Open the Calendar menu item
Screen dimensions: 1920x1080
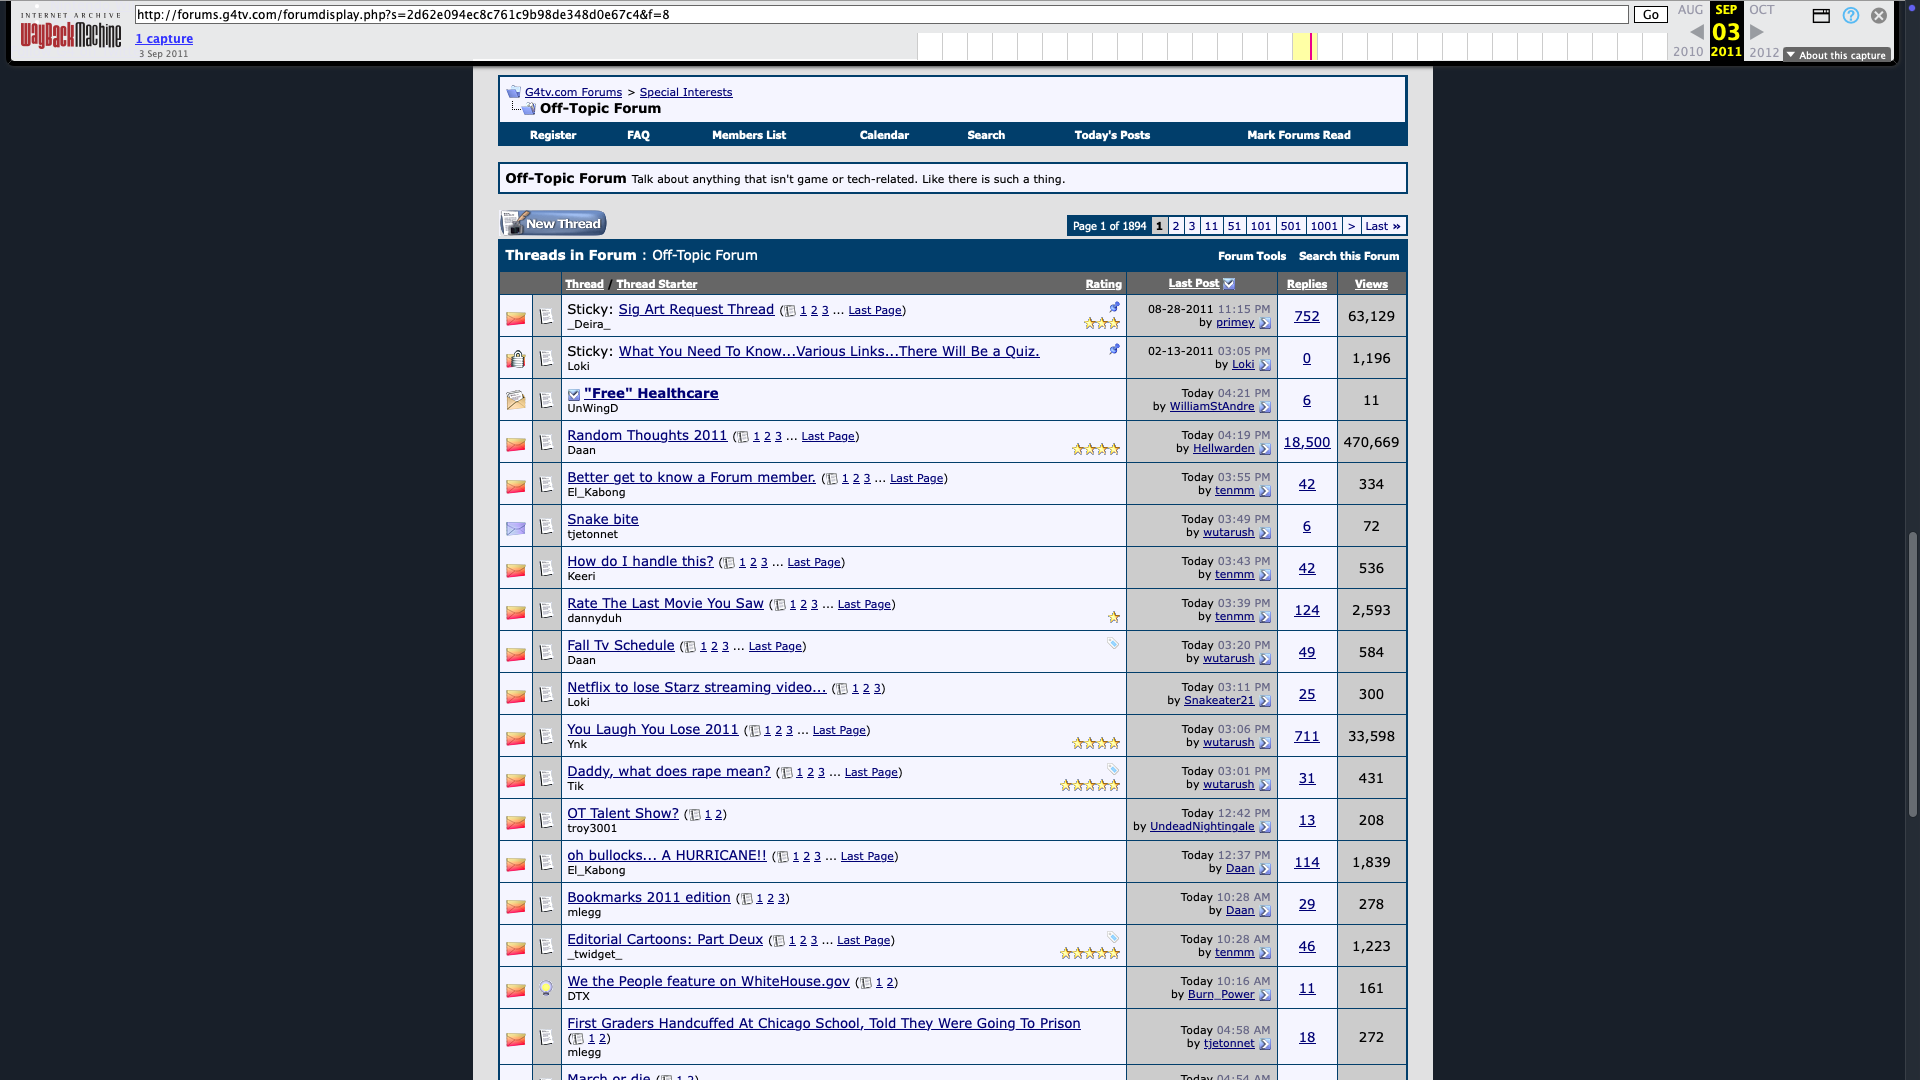(x=884, y=135)
